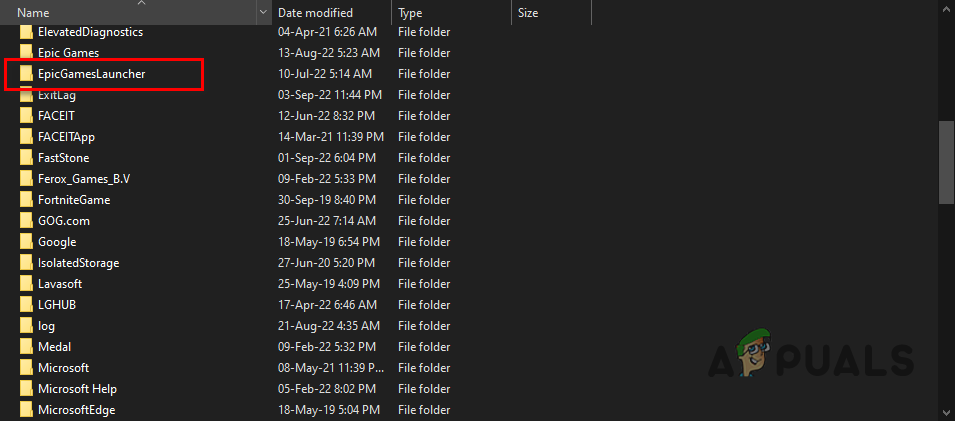Click the FastStone folder icon
Image resolution: width=955 pixels, height=421 pixels.
pos(26,158)
